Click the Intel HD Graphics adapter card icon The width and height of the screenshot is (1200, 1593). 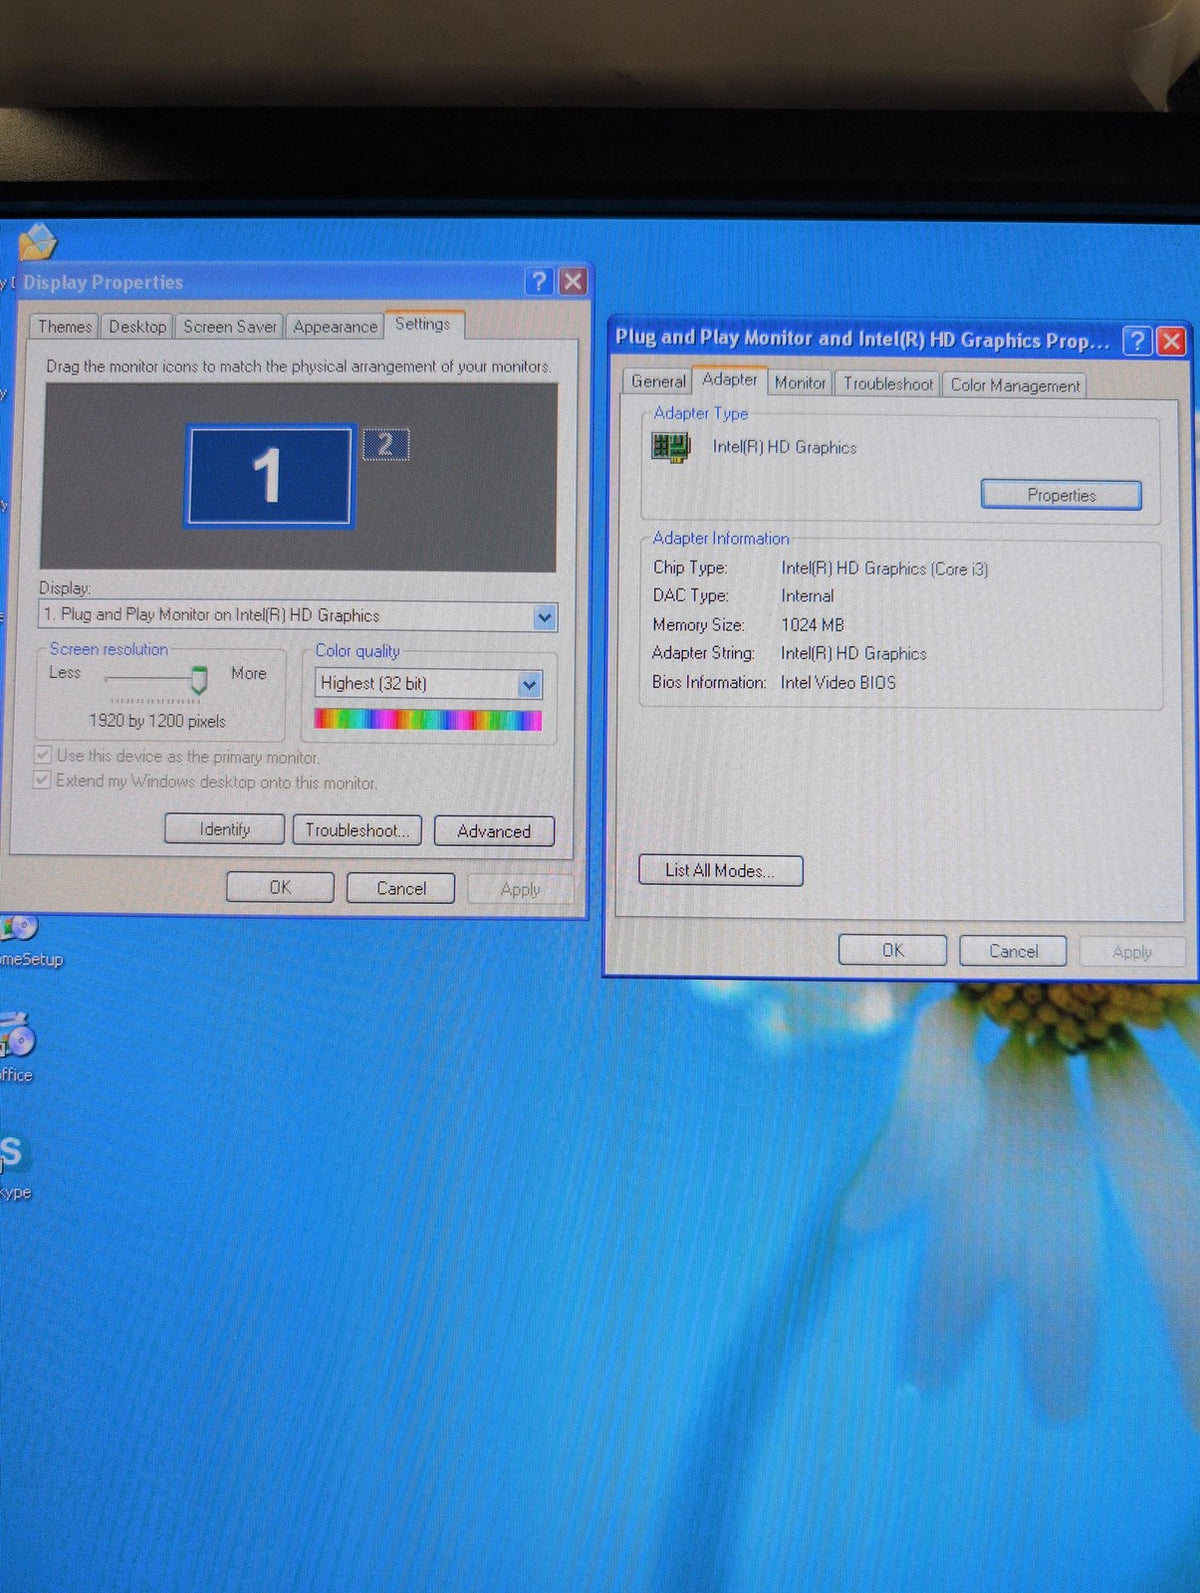pos(670,446)
